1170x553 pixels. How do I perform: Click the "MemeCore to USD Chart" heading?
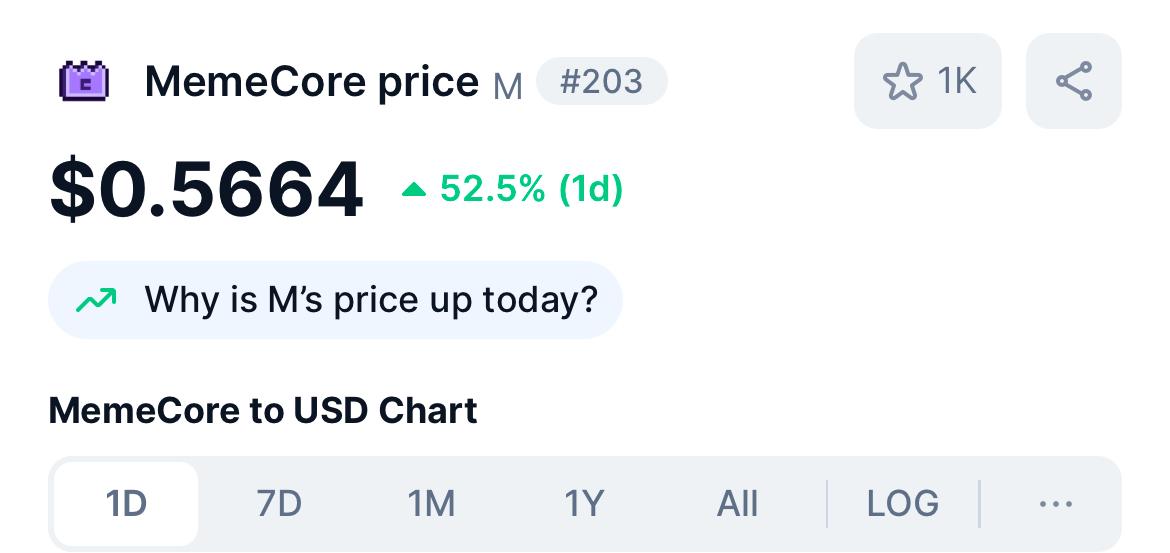pyautogui.click(x=263, y=411)
